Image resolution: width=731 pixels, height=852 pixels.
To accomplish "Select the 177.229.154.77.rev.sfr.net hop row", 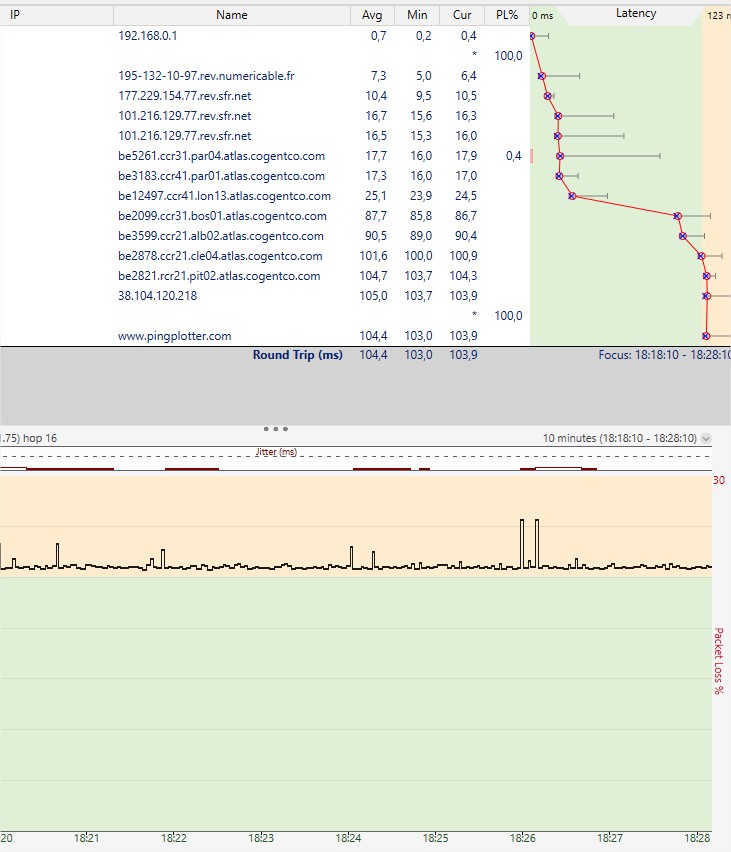I will pos(184,96).
